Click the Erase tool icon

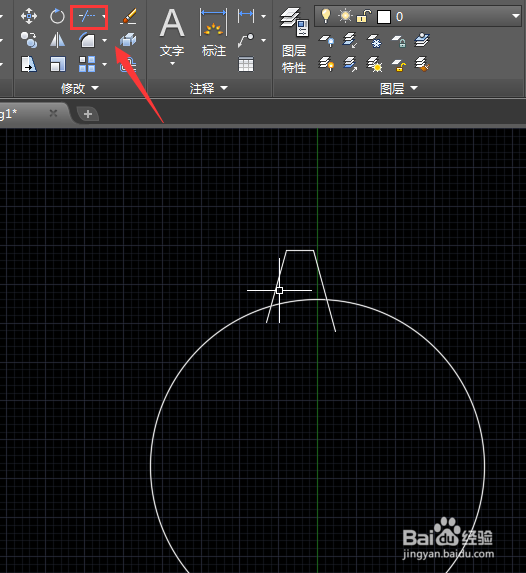click(128, 16)
